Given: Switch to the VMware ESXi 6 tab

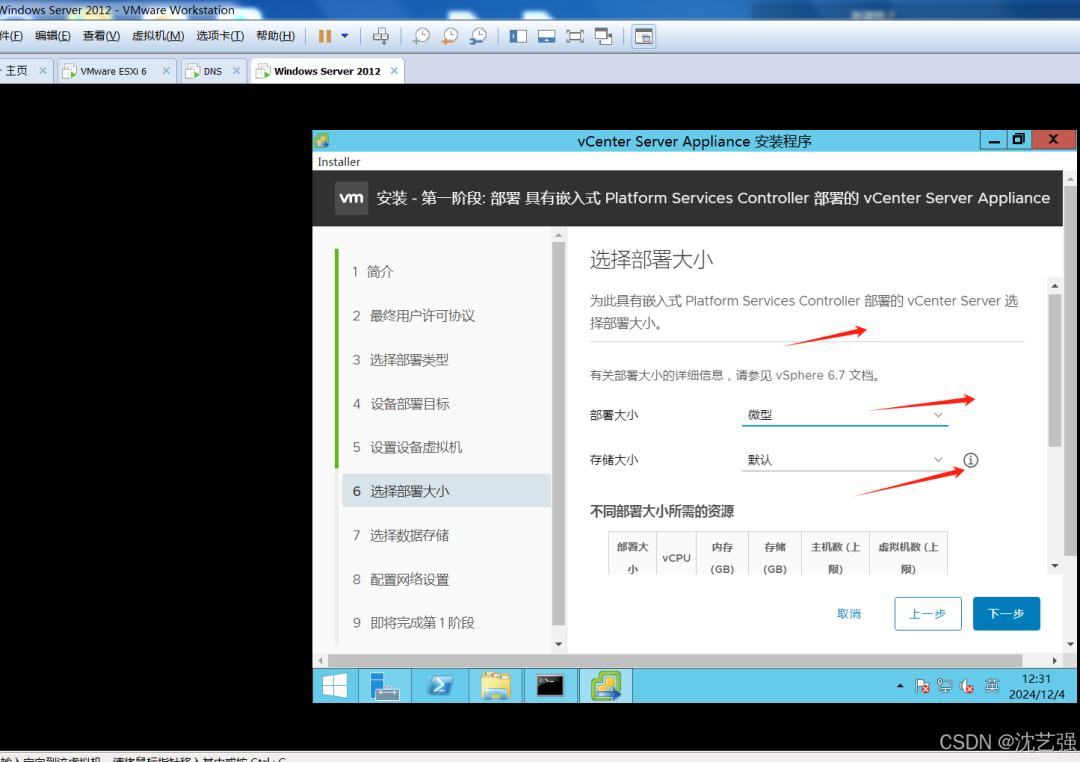Looking at the screenshot, I should 113,71.
